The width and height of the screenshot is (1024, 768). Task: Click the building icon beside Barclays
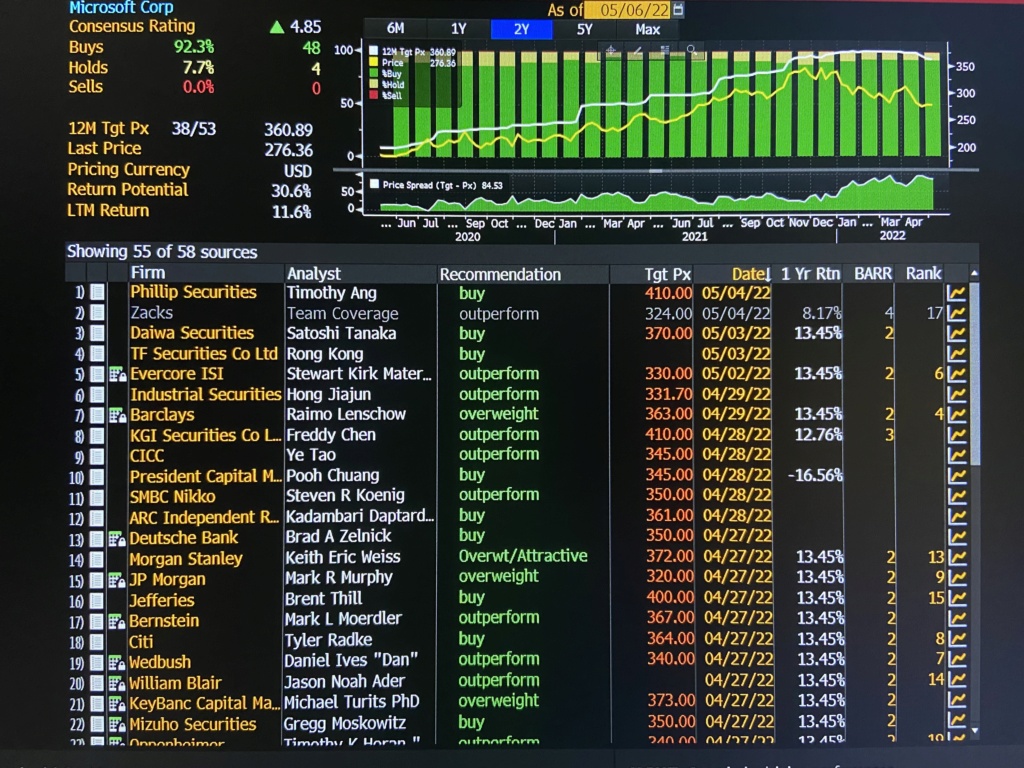(x=118, y=415)
